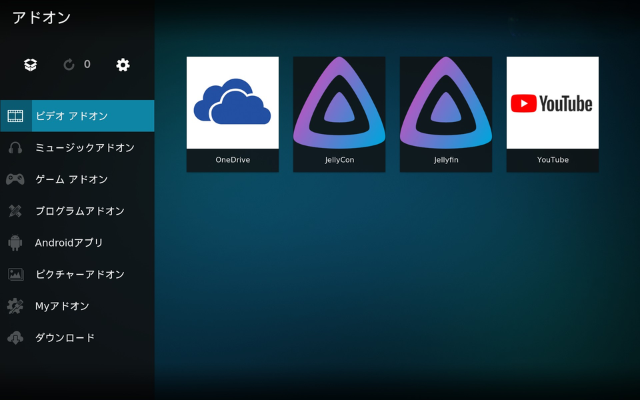Open add-on settings gear icon

tap(123, 65)
